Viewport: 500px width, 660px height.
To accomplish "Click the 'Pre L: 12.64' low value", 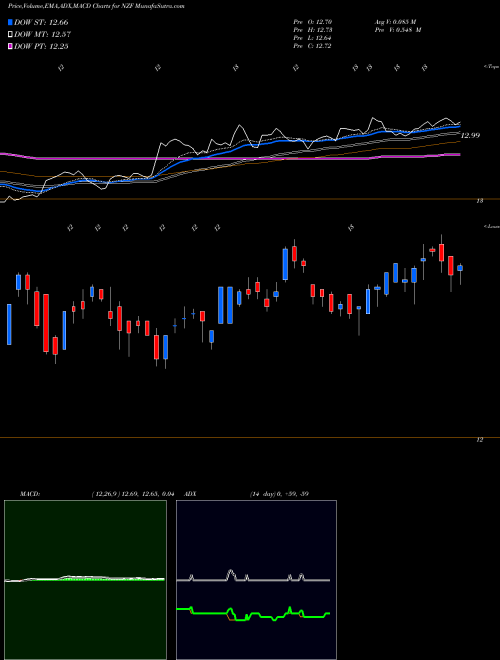I will (312, 38).
